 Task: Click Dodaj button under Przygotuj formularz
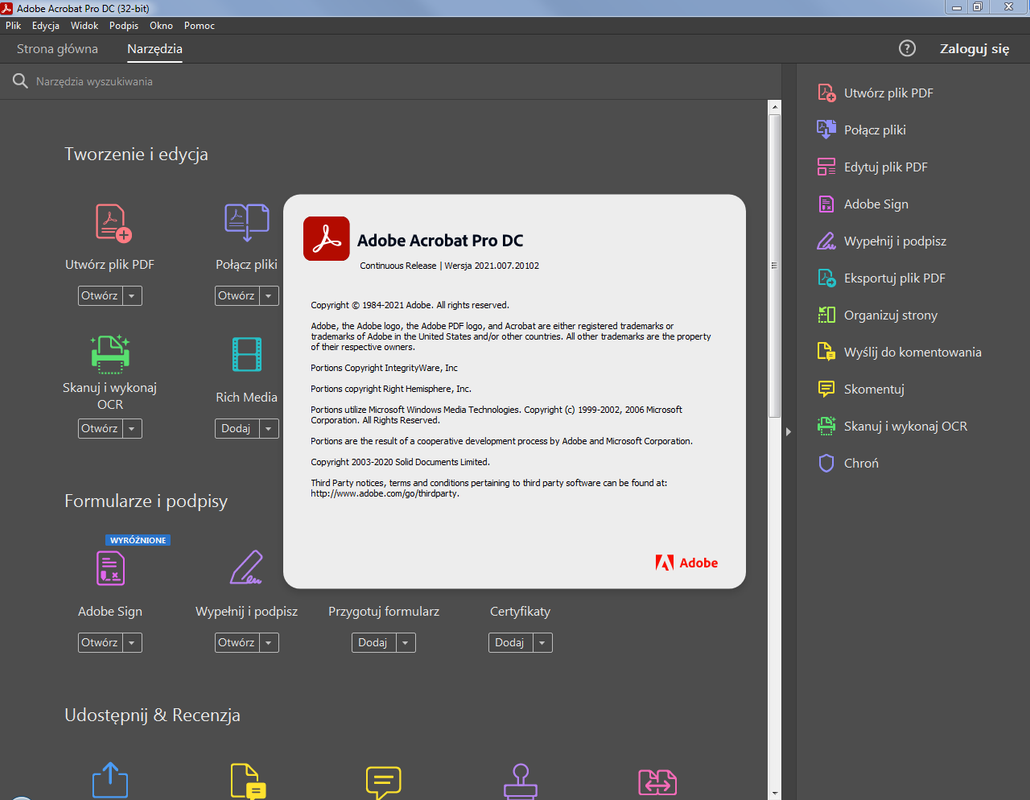373,642
